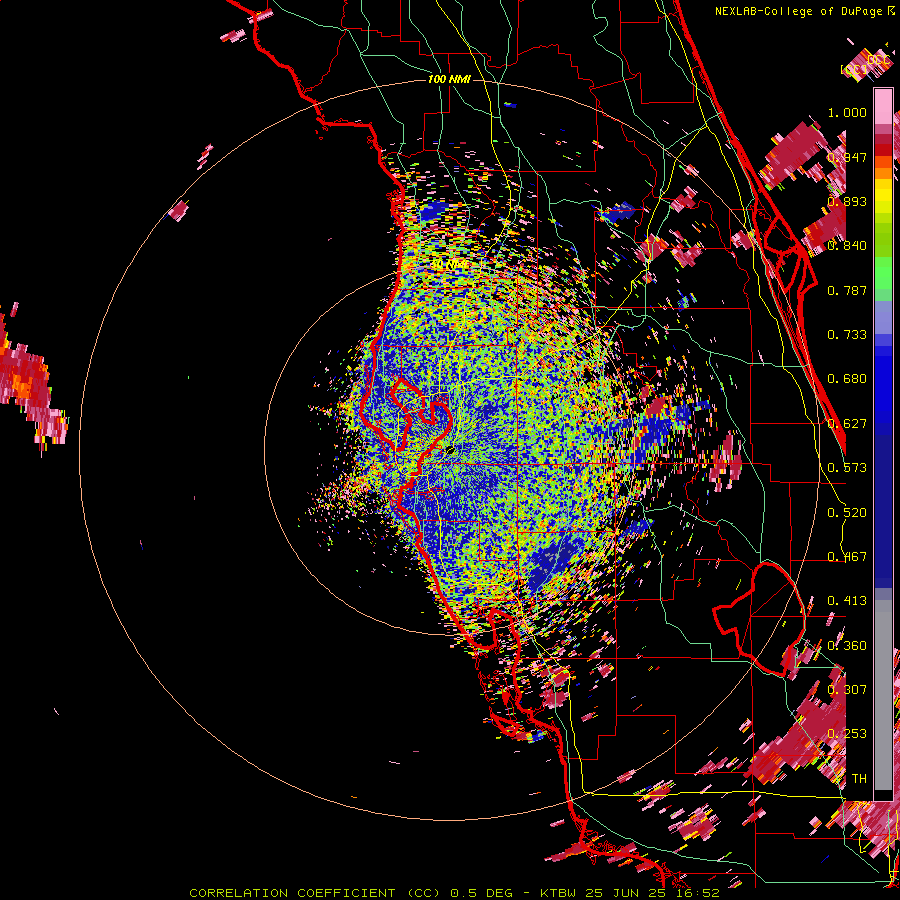The image size is (900, 900).
Task: Click the TH threshold label on scale
Action: click(x=859, y=779)
